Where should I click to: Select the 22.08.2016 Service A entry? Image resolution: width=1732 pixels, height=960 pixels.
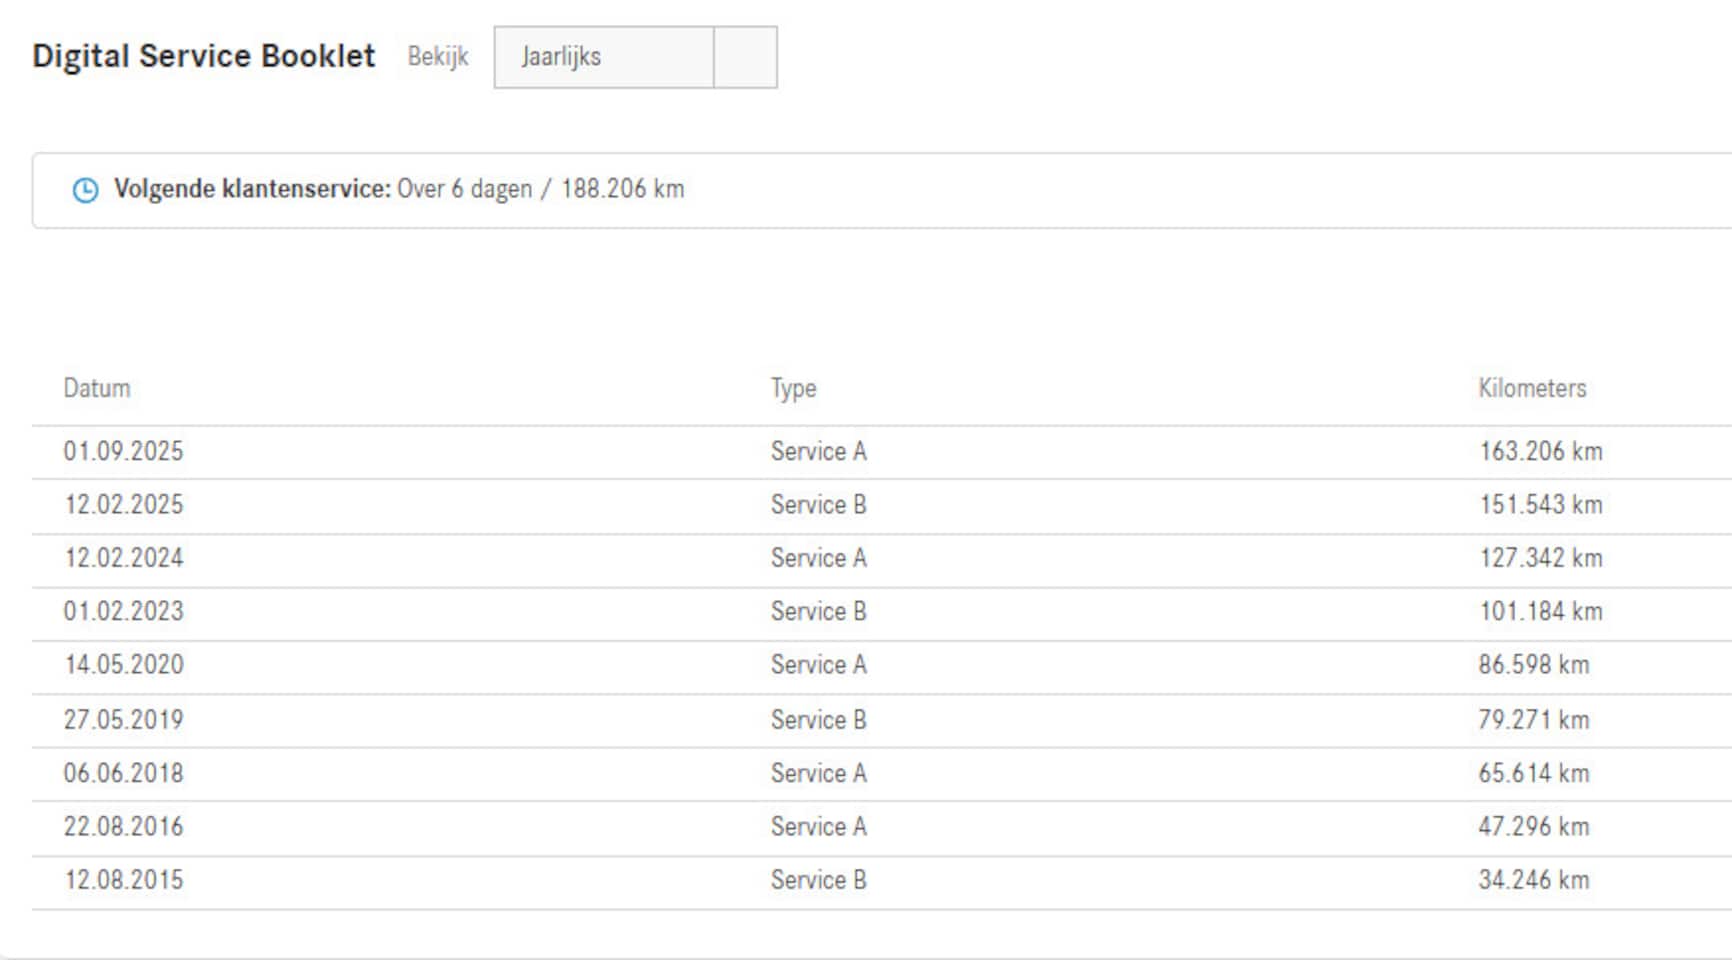point(882,828)
